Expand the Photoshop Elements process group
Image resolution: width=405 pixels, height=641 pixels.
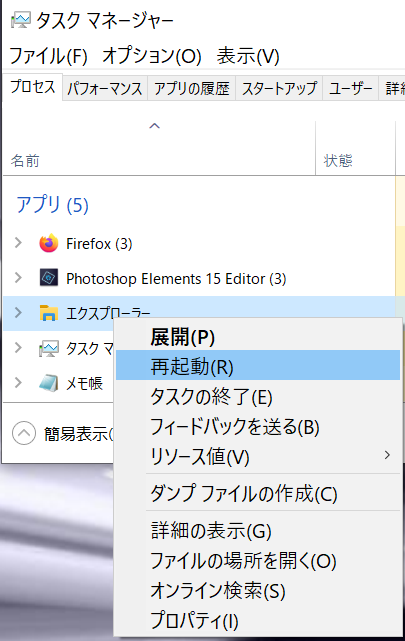(x=18, y=278)
